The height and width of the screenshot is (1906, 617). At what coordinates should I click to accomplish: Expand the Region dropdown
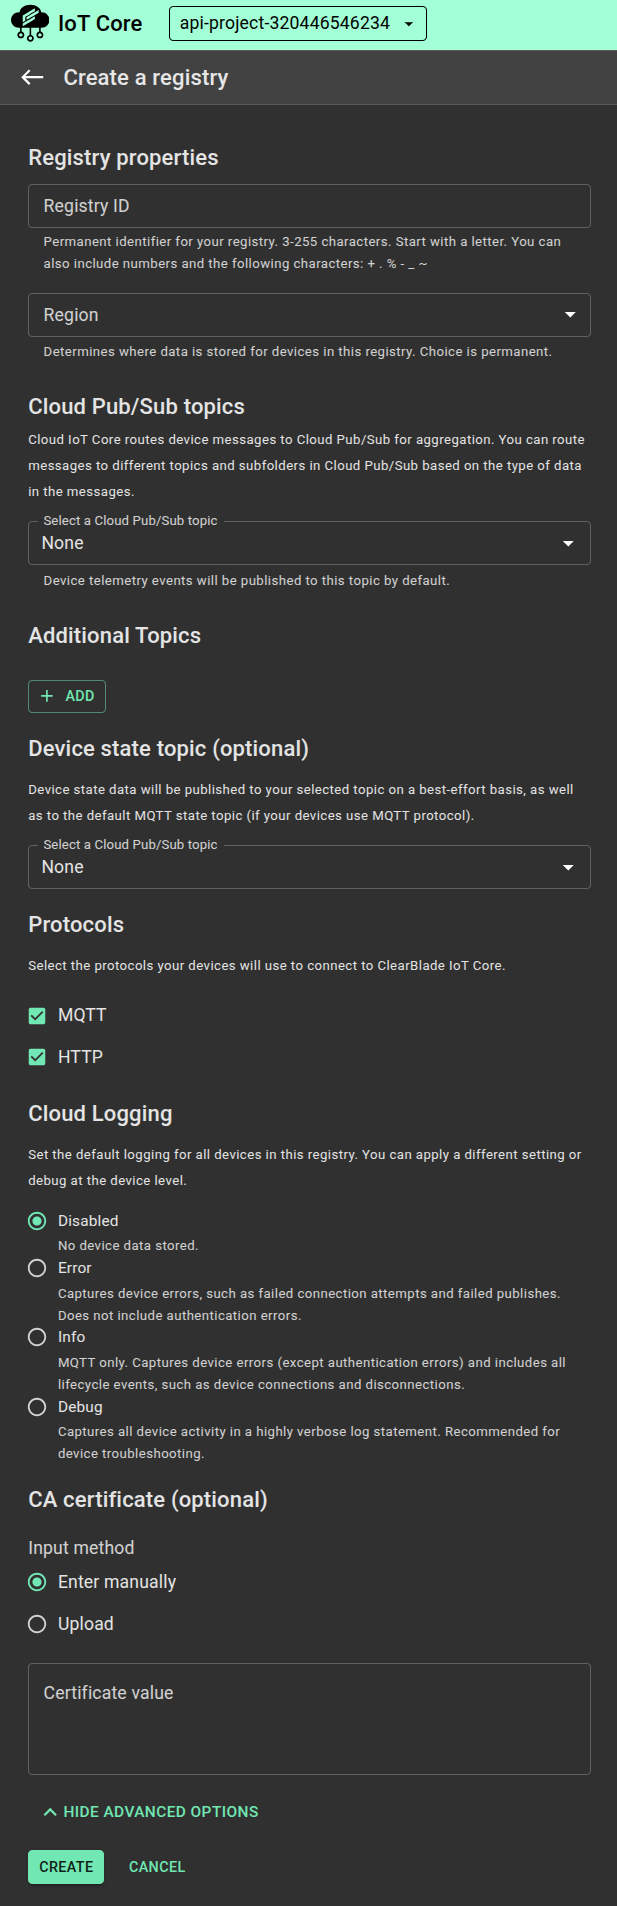pos(309,315)
